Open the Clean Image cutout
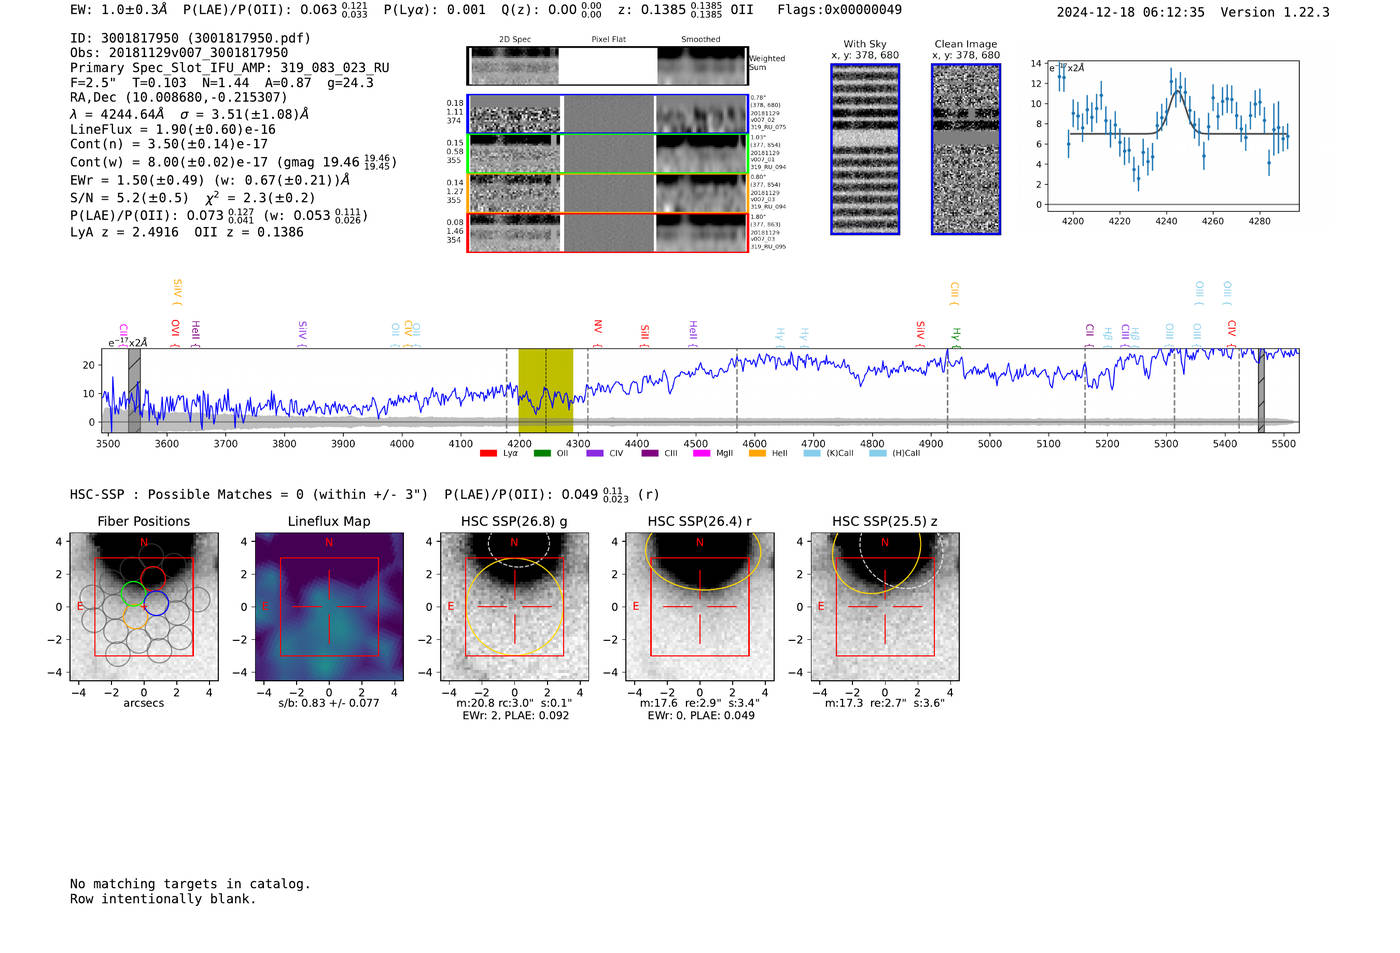 tap(966, 149)
